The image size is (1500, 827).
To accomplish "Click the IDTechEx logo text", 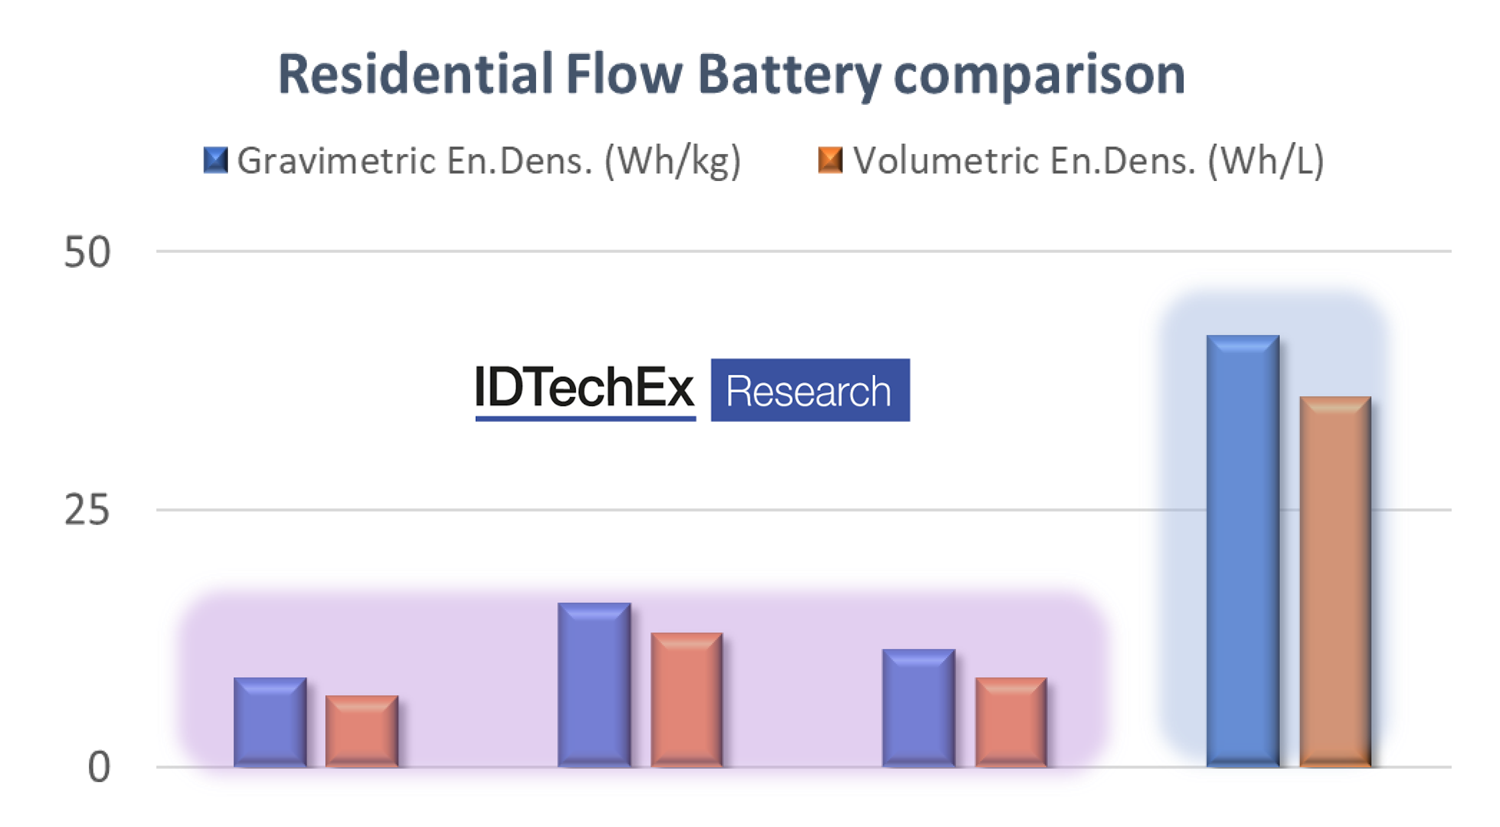I will click(x=585, y=389).
